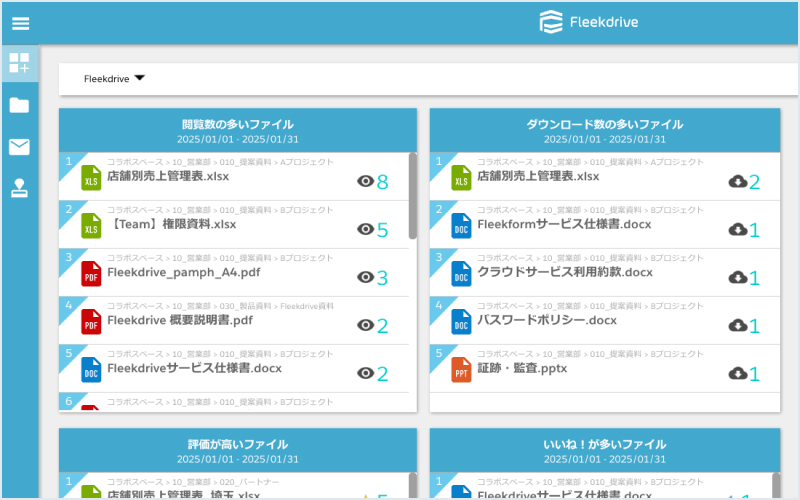Click PDF icon of Fleekdrive 概要説明書.pdf
800x500 pixels.
click(x=91, y=322)
